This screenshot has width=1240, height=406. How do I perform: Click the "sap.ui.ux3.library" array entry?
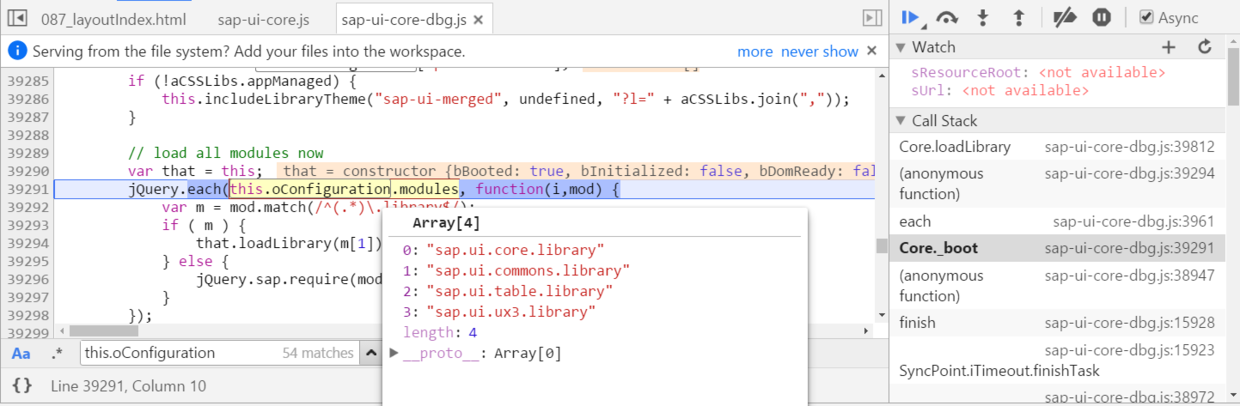click(500, 312)
